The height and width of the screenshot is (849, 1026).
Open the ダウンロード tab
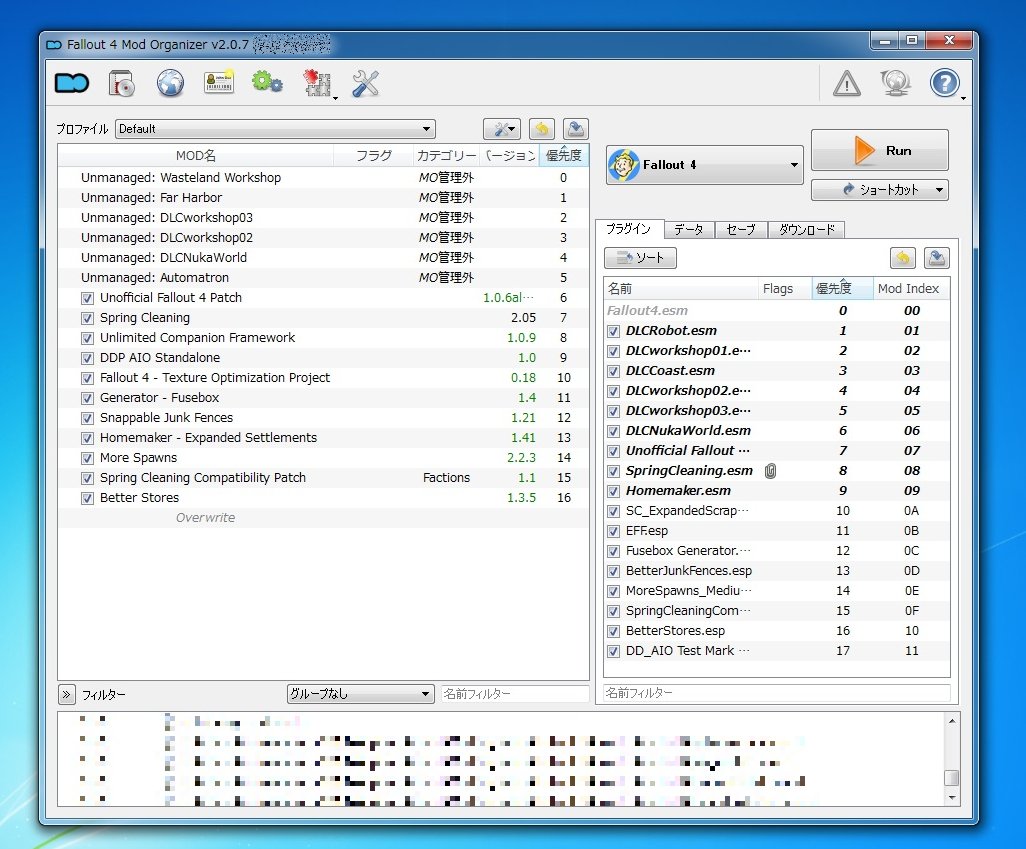coord(806,230)
